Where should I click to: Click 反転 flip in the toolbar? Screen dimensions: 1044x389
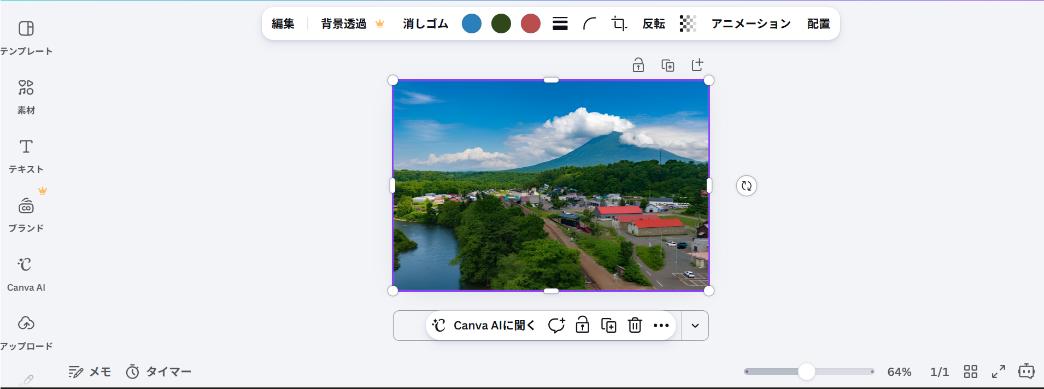[653, 24]
